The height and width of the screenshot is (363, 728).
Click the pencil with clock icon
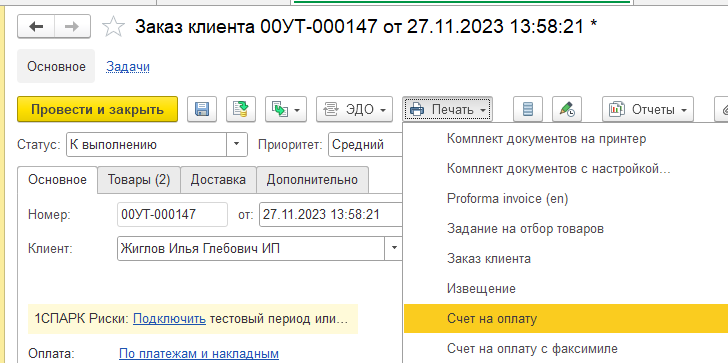(567, 110)
